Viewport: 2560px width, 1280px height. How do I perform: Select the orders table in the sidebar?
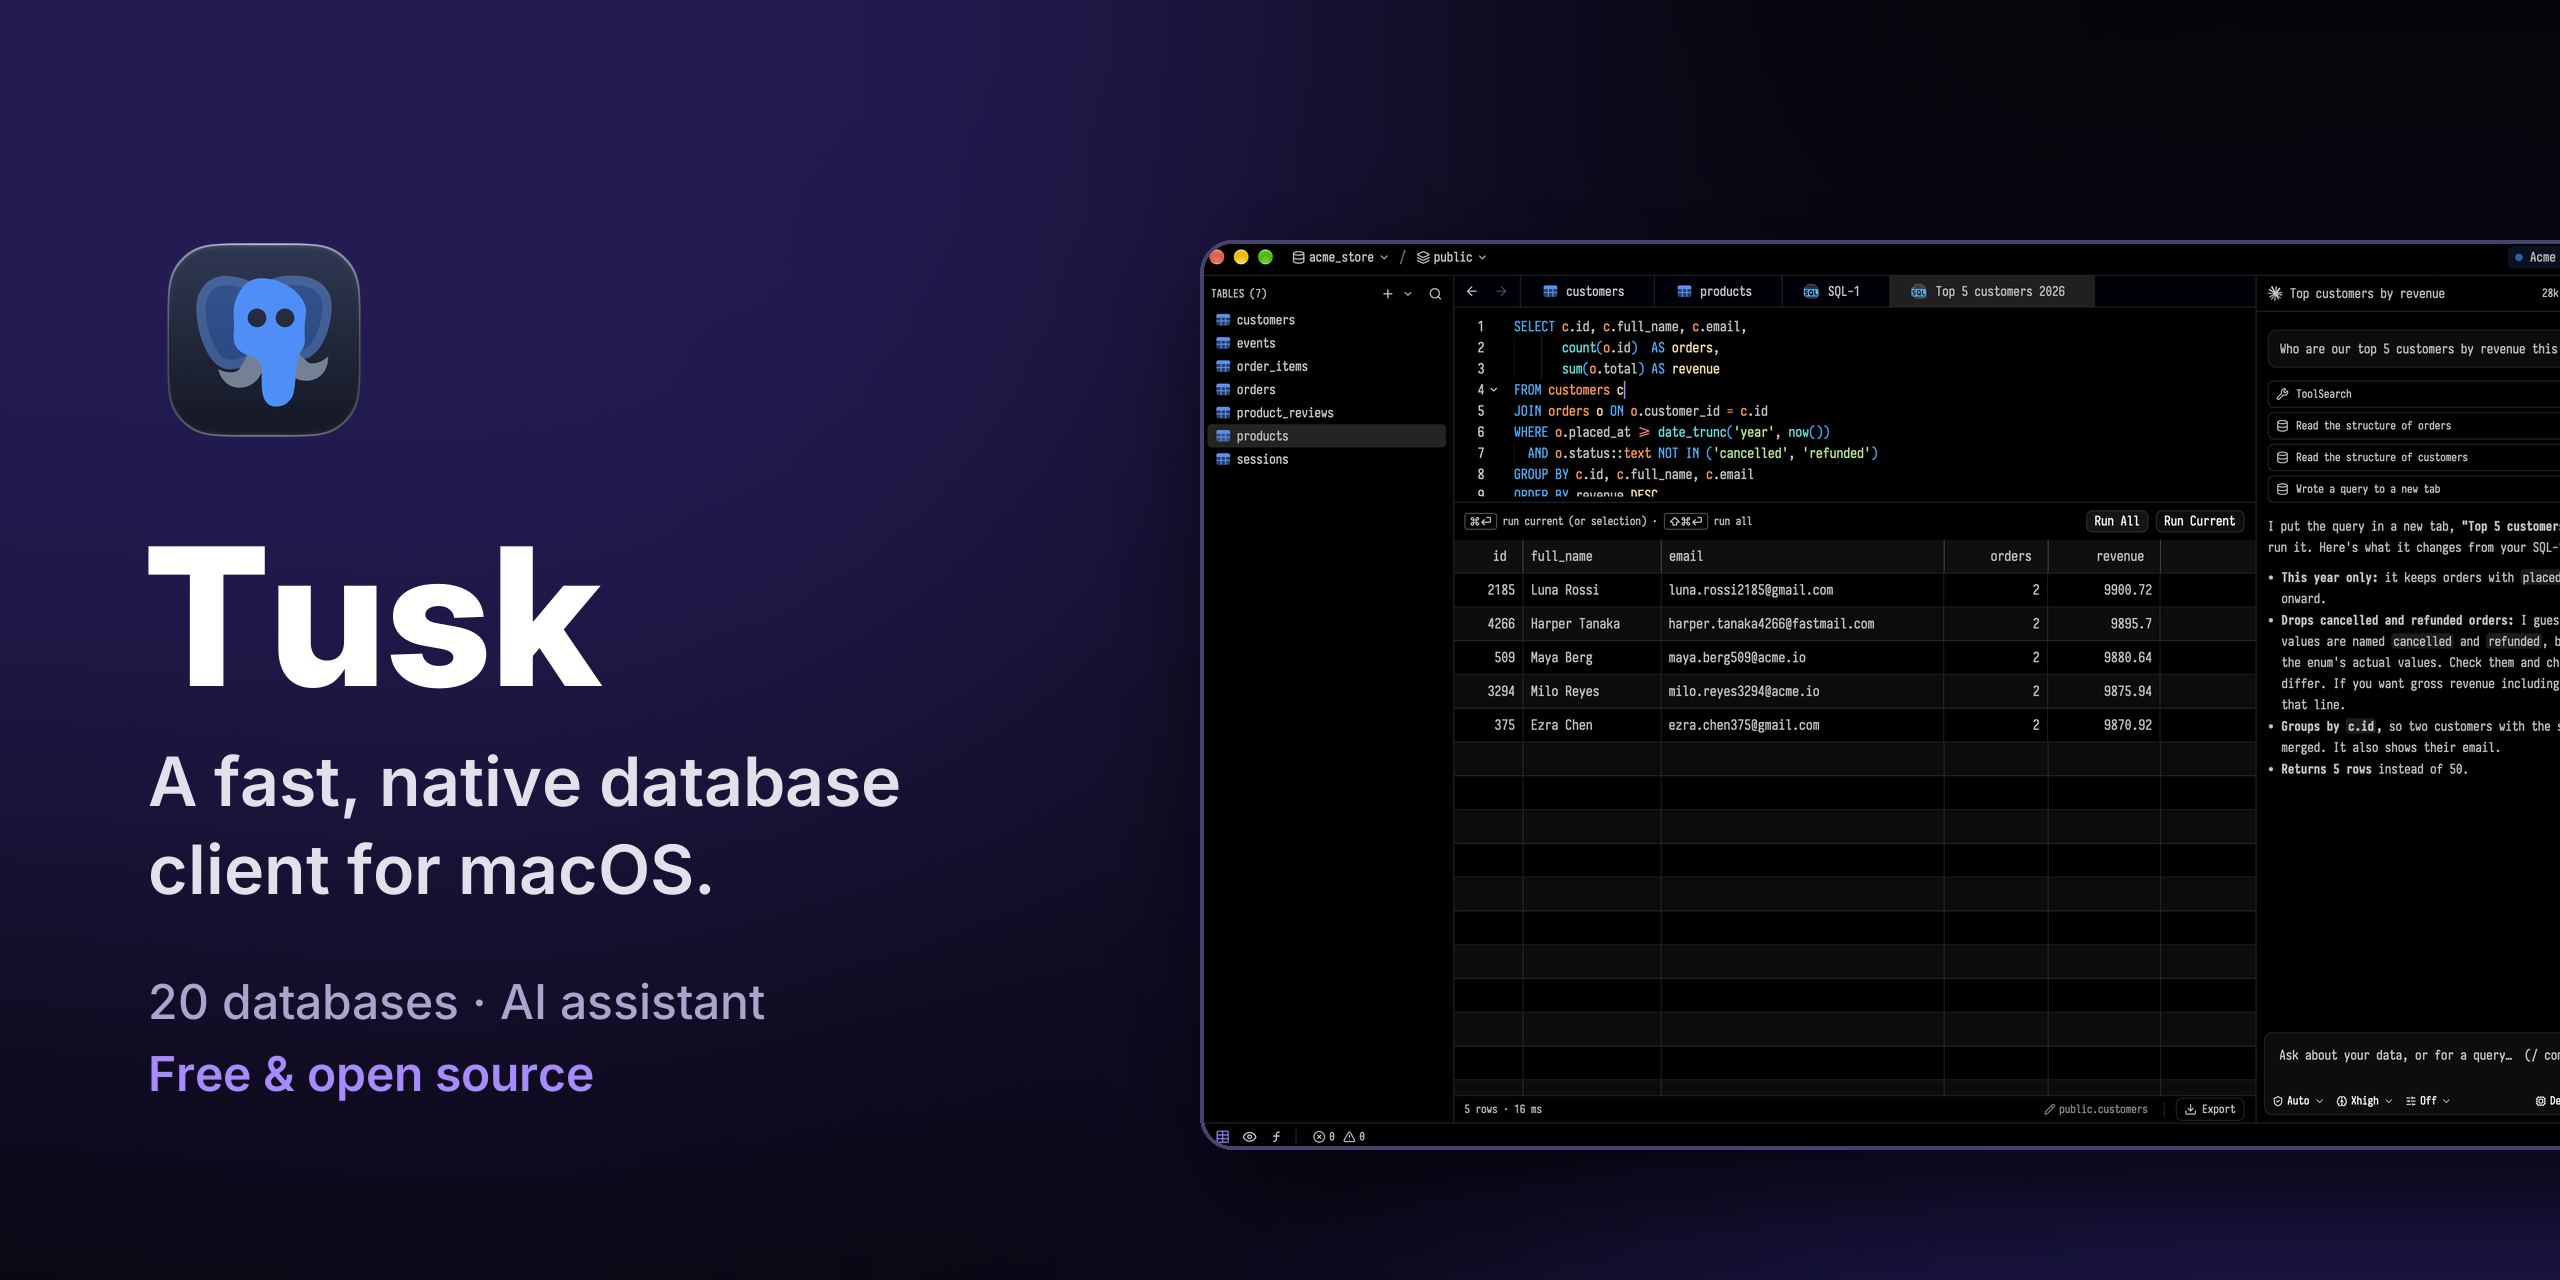pos(1327,389)
